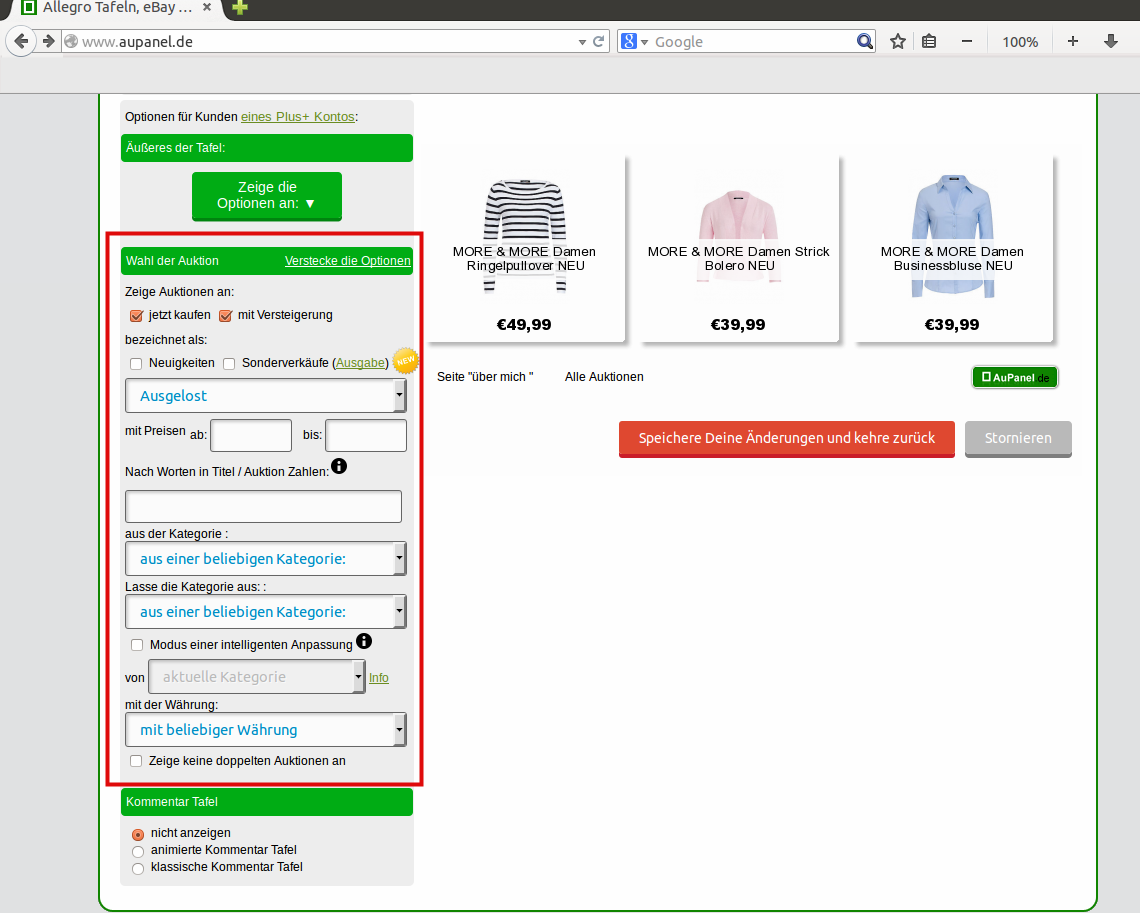Screen dimensions: 1140x913
Task: Bookmark this page with the star icon
Action: (x=898, y=41)
